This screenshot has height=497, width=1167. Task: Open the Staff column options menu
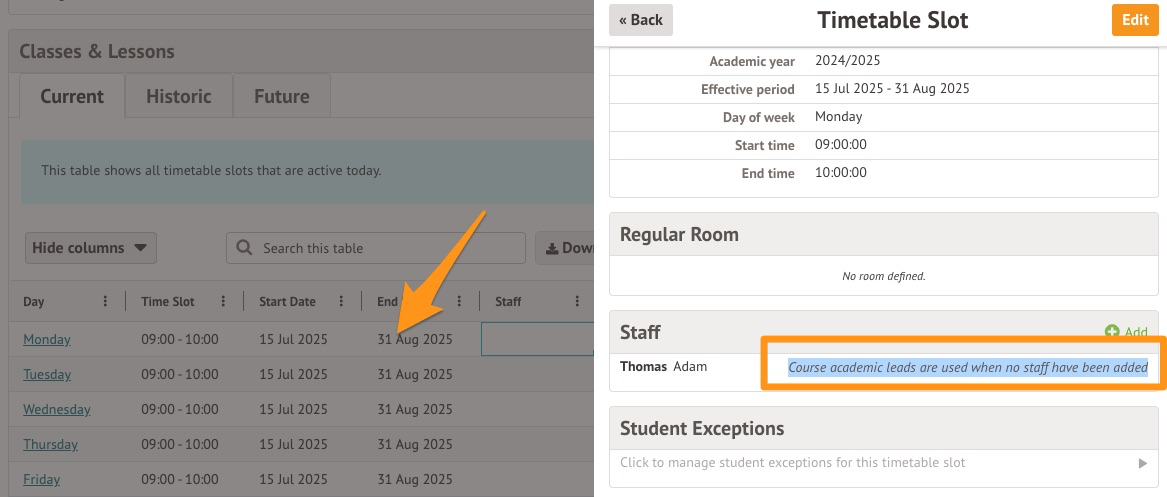[577, 302]
